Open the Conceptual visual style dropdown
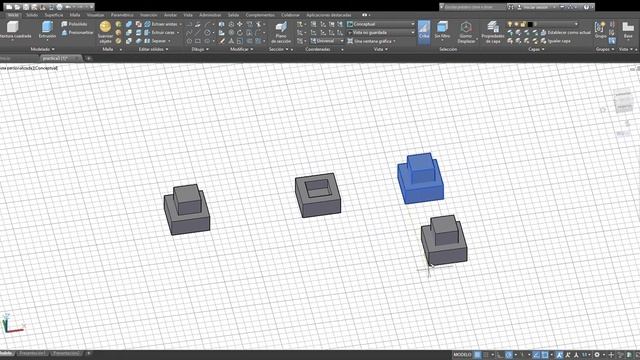This screenshot has height=360, width=640. (x=381, y=24)
